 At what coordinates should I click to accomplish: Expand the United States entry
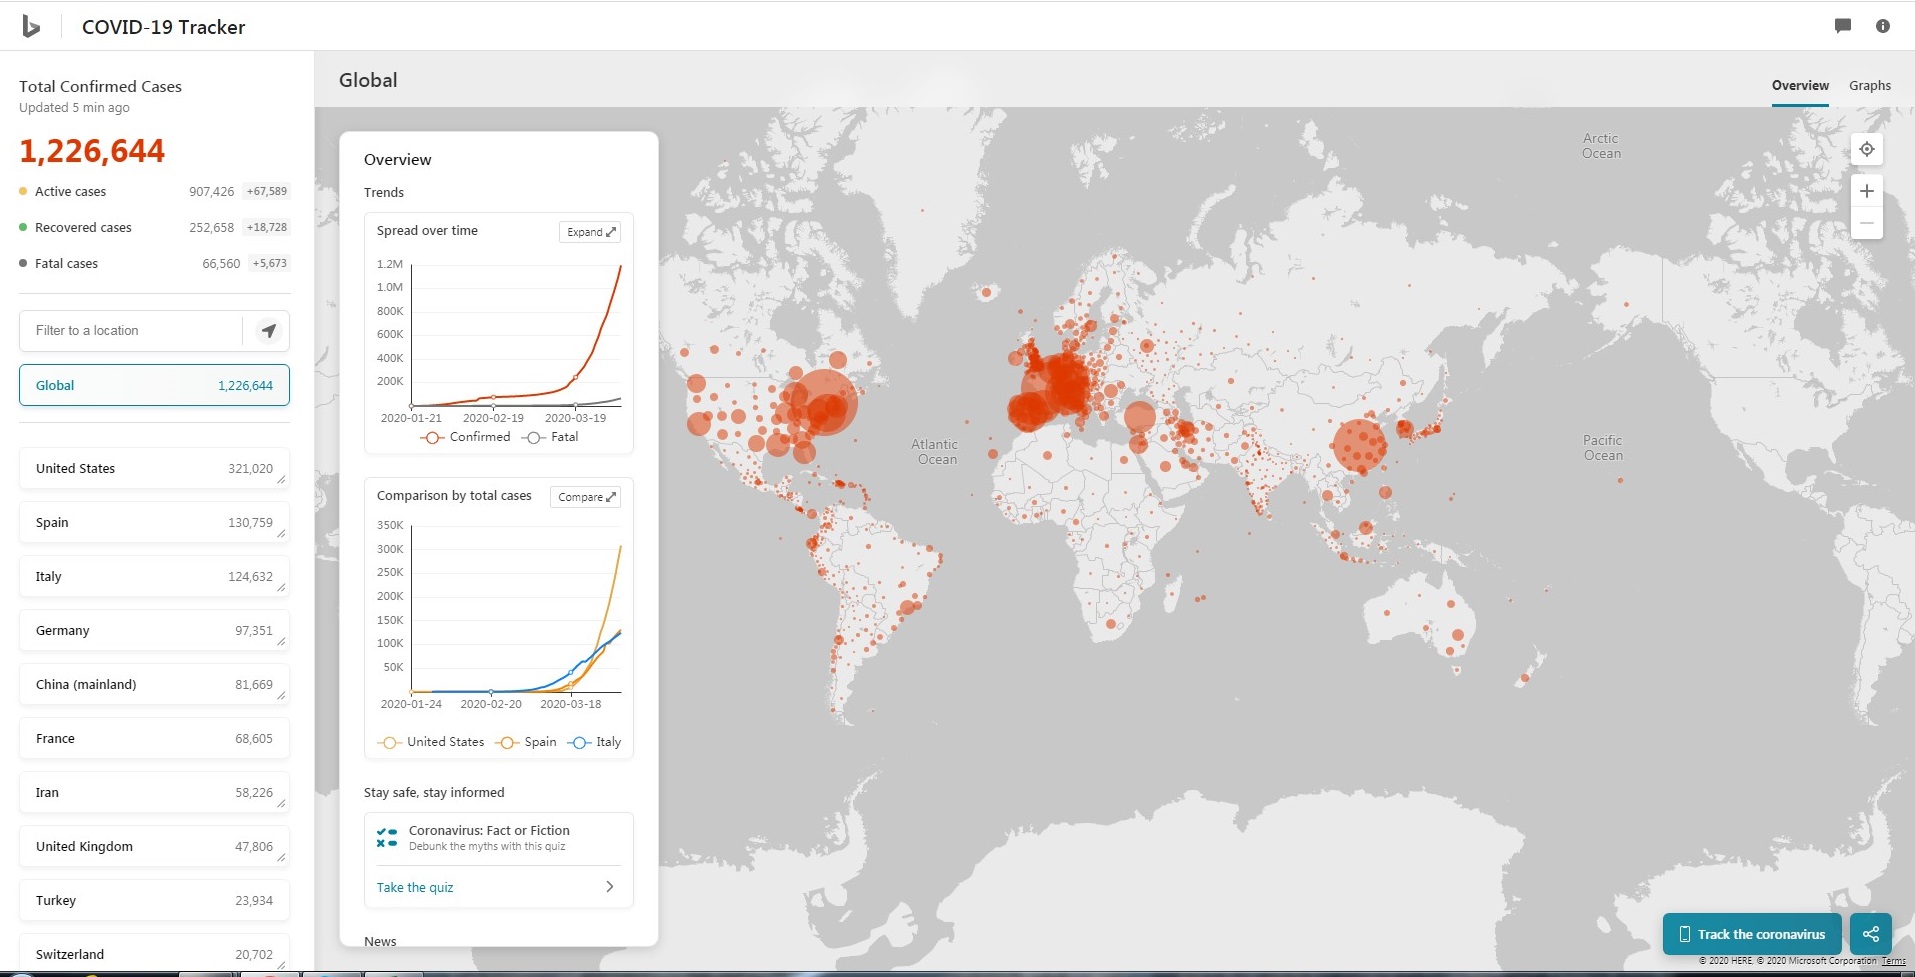coord(281,480)
